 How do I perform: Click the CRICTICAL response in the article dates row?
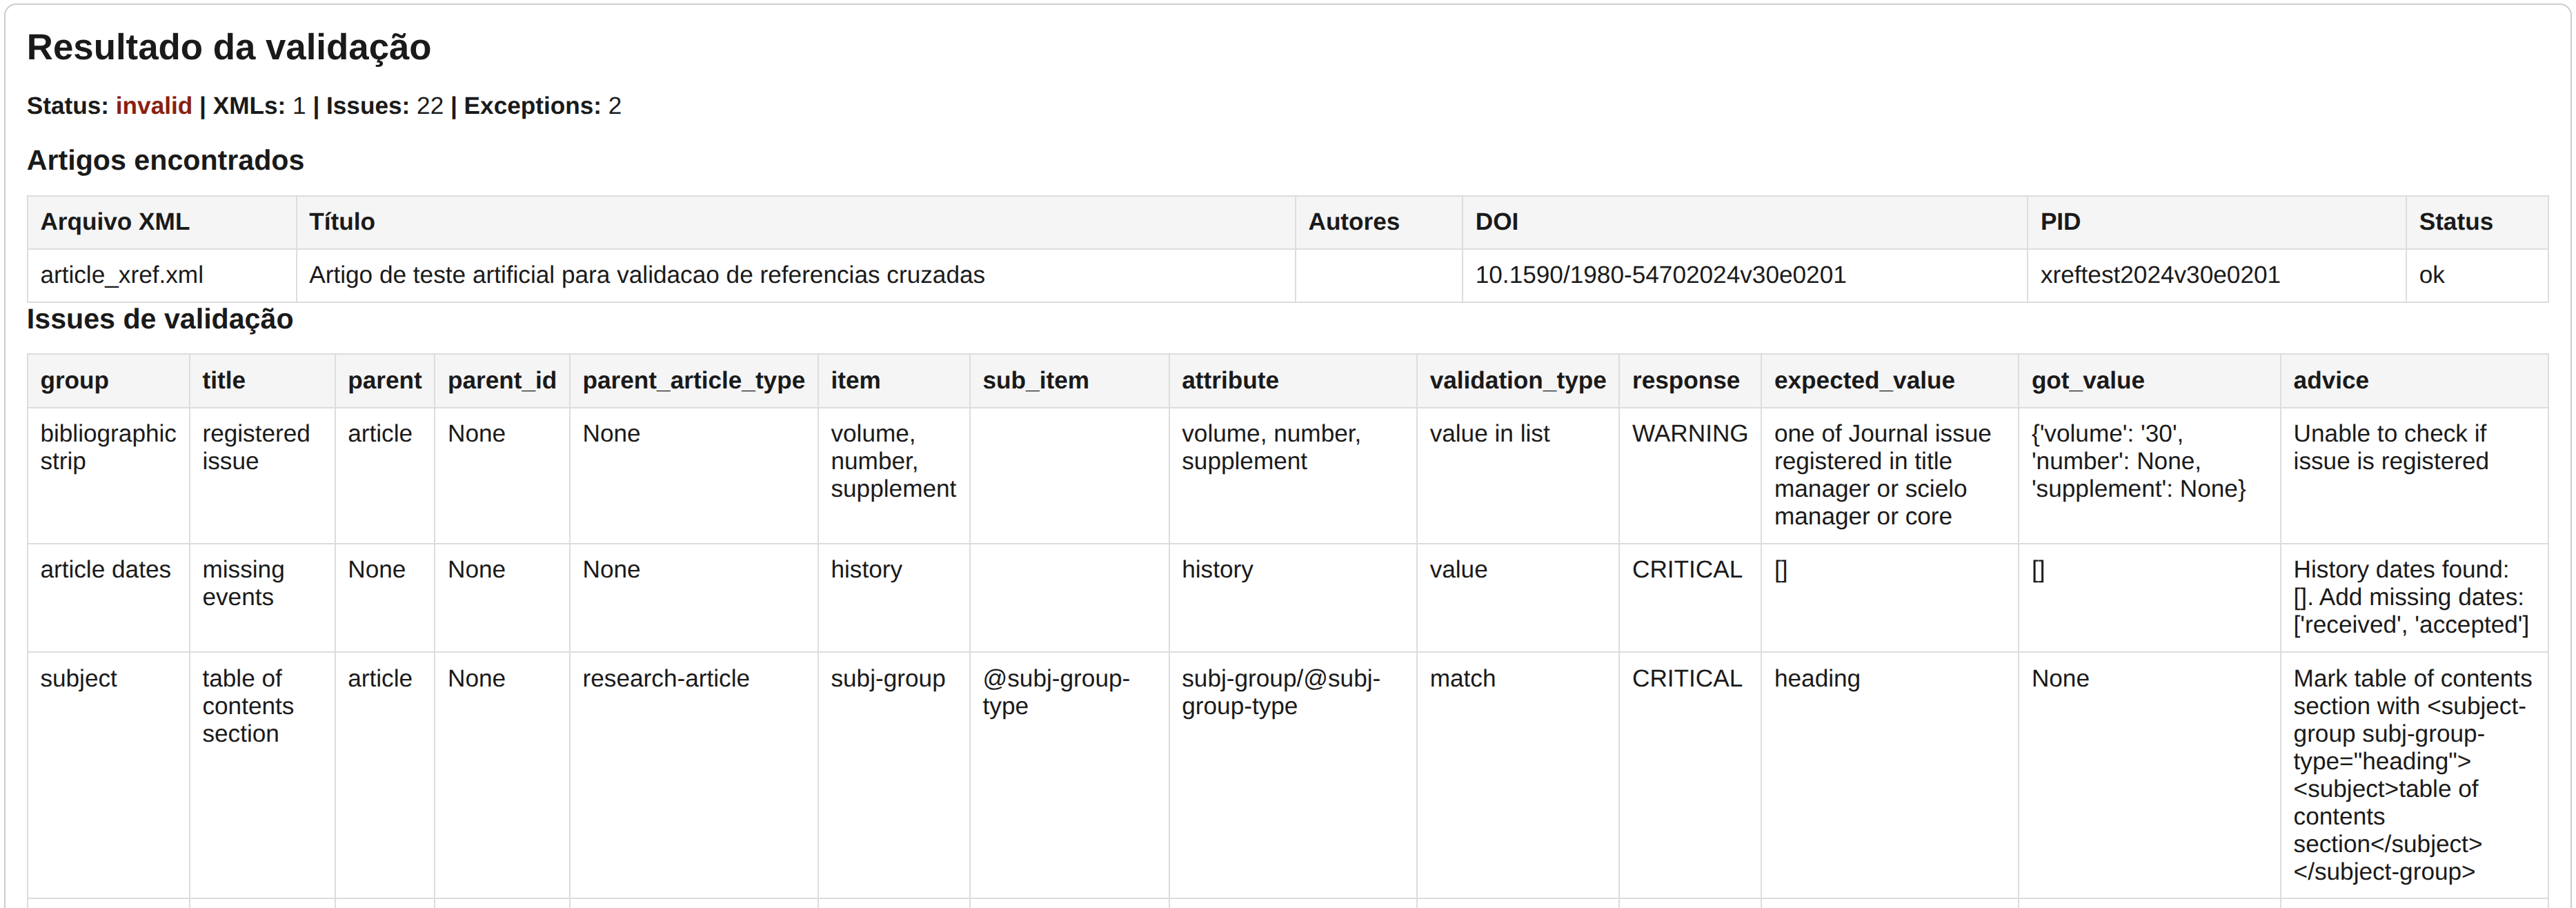(x=1690, y=598)
